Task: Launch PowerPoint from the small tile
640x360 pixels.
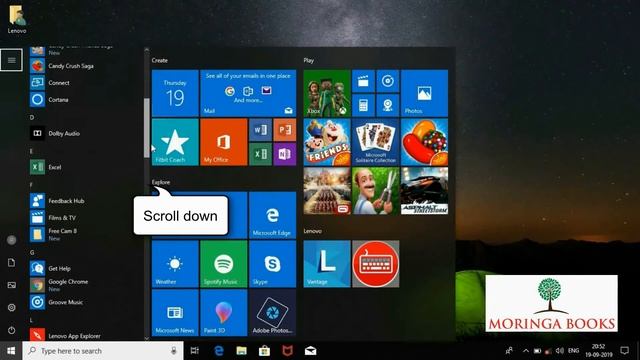Action: click(285, 130)
